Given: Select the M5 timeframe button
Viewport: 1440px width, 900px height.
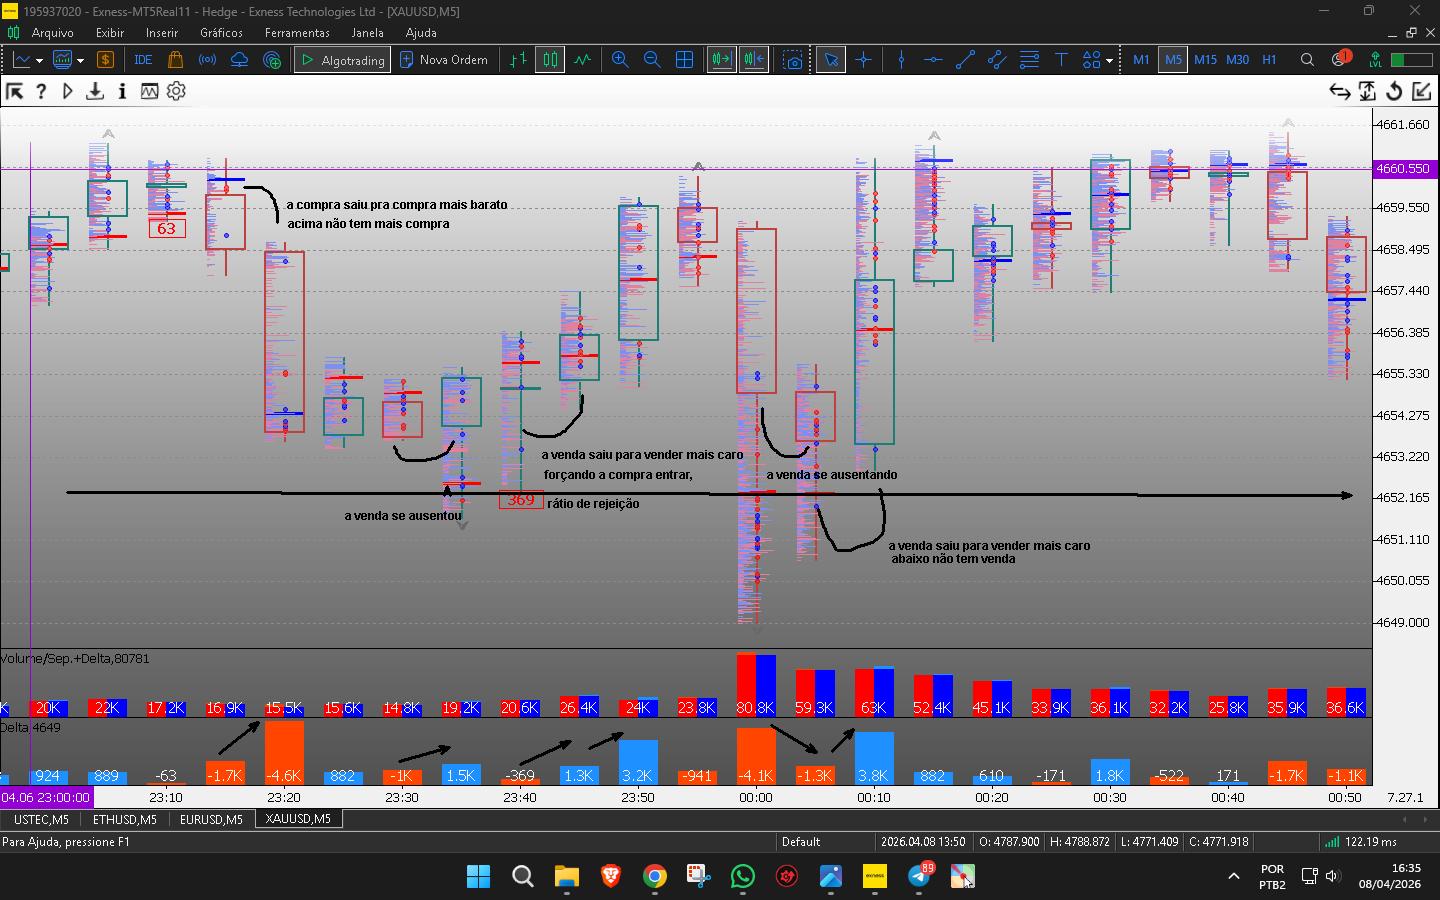Looking at the screenshot, I should tap(1173, 60).
